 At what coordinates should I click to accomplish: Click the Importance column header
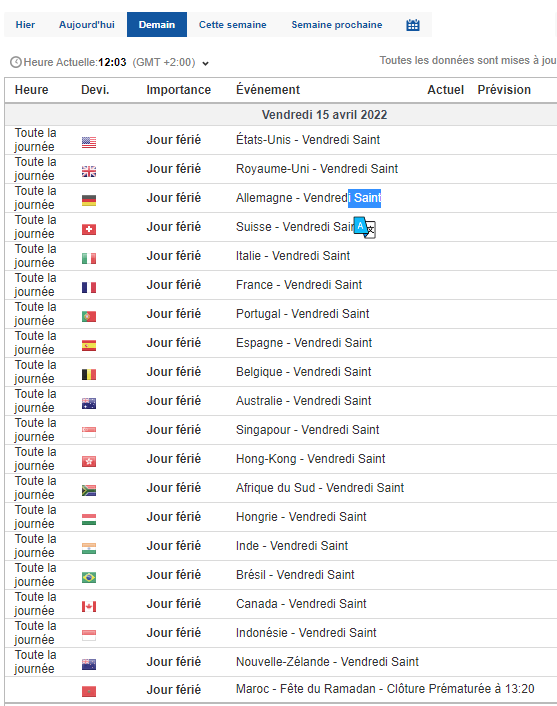pyautogui.click(x=178, y=90)
